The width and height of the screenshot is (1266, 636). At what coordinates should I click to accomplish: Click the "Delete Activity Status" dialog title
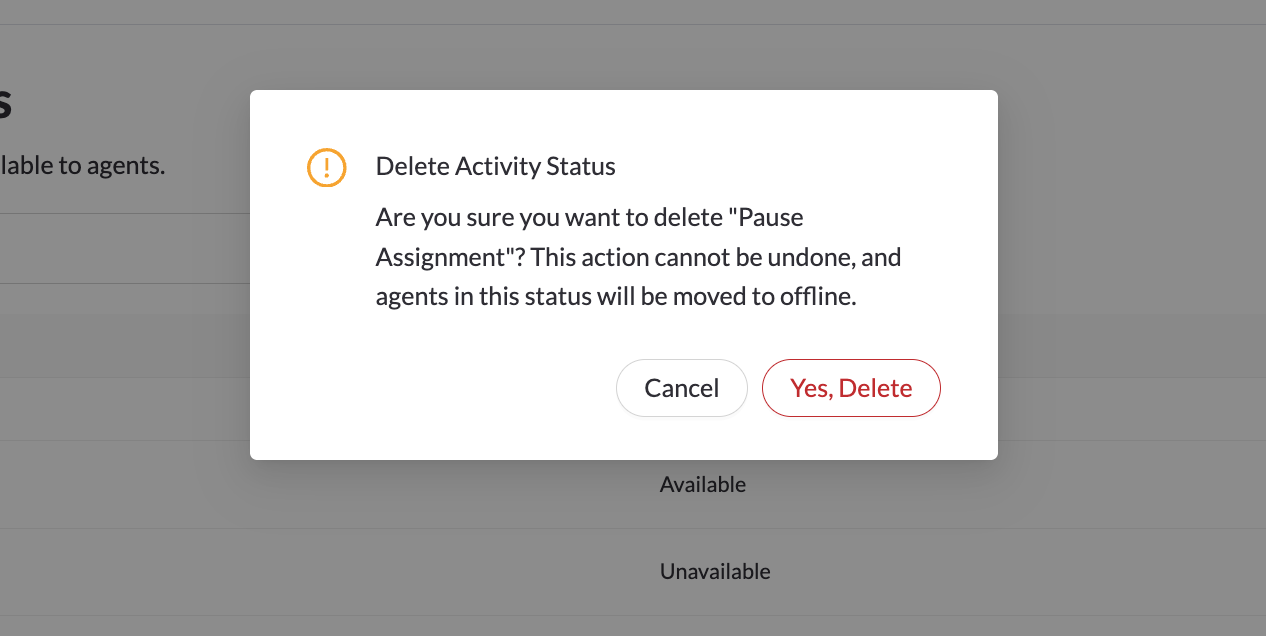click(x=495, y=167)
